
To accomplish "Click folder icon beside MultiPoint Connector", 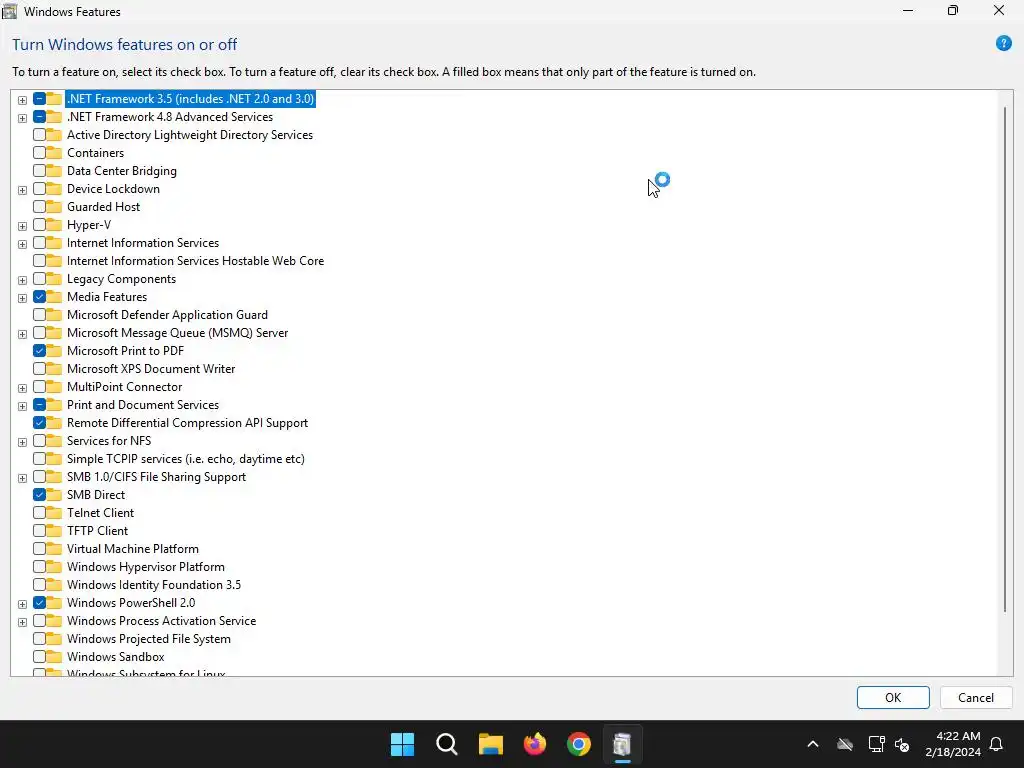I will 54,387.
